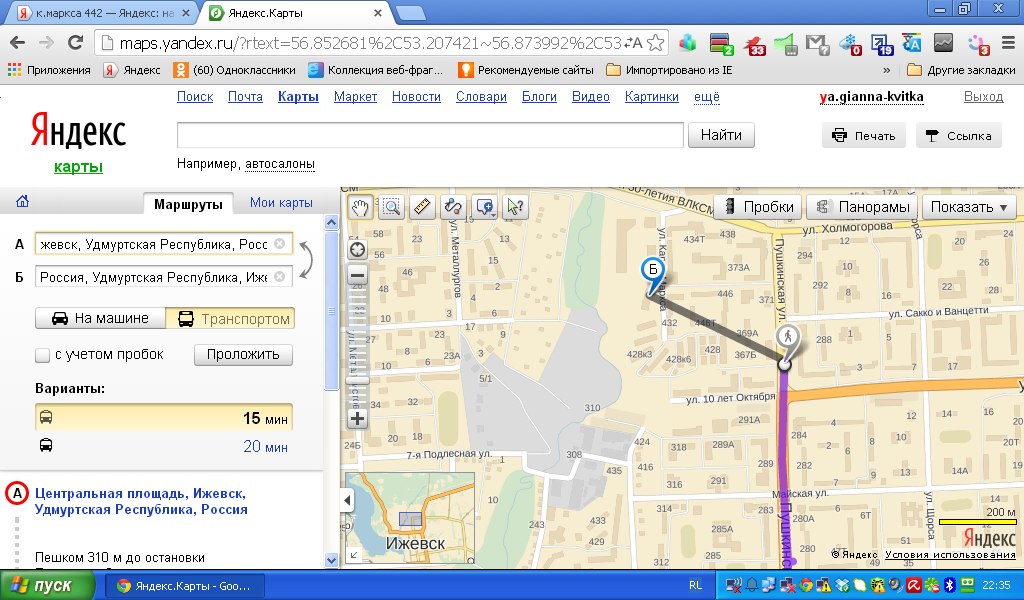The height and width of the screenshot is (600, 1024).
Task: Go back to the previous page
Action: (x=18, y=43)
